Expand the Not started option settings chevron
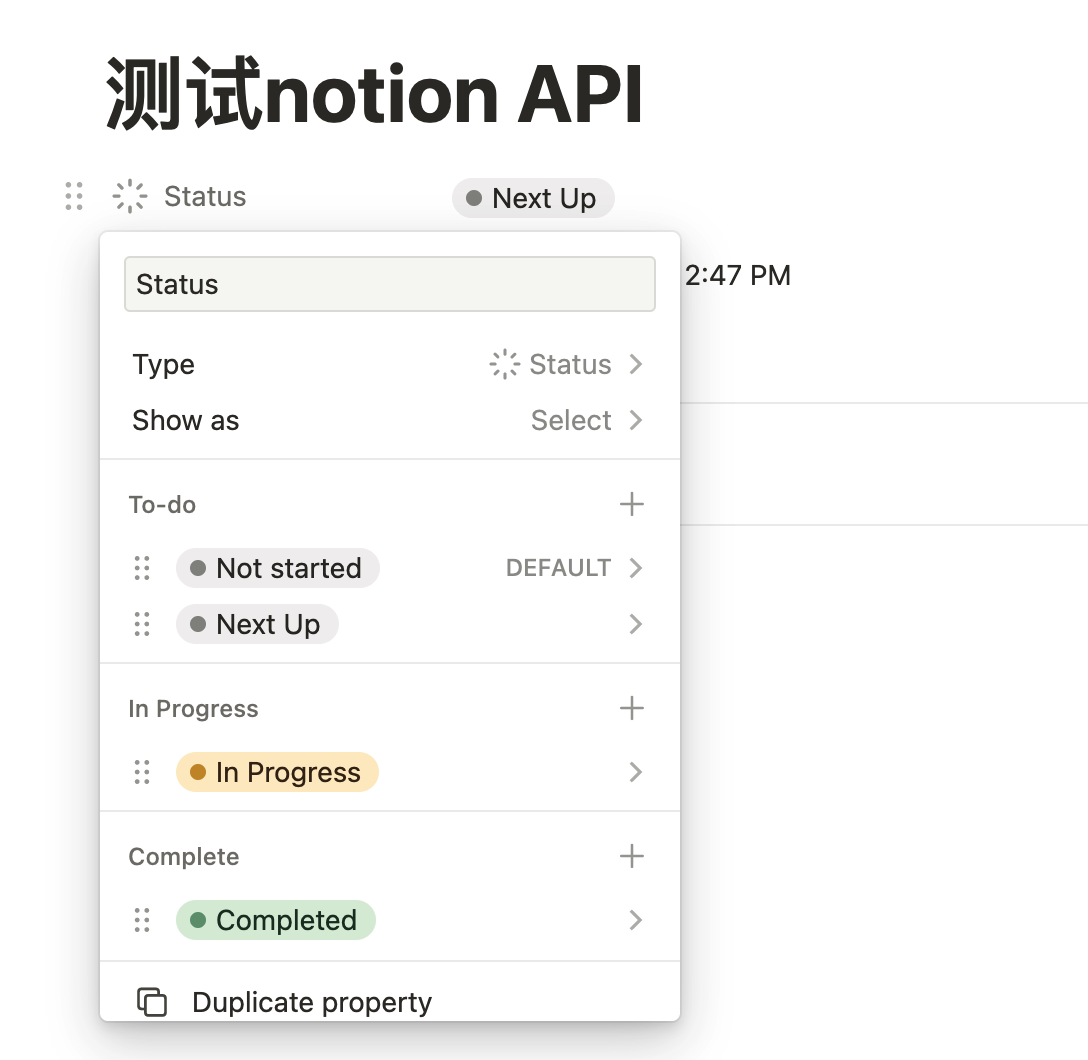 tap(635, 568)
